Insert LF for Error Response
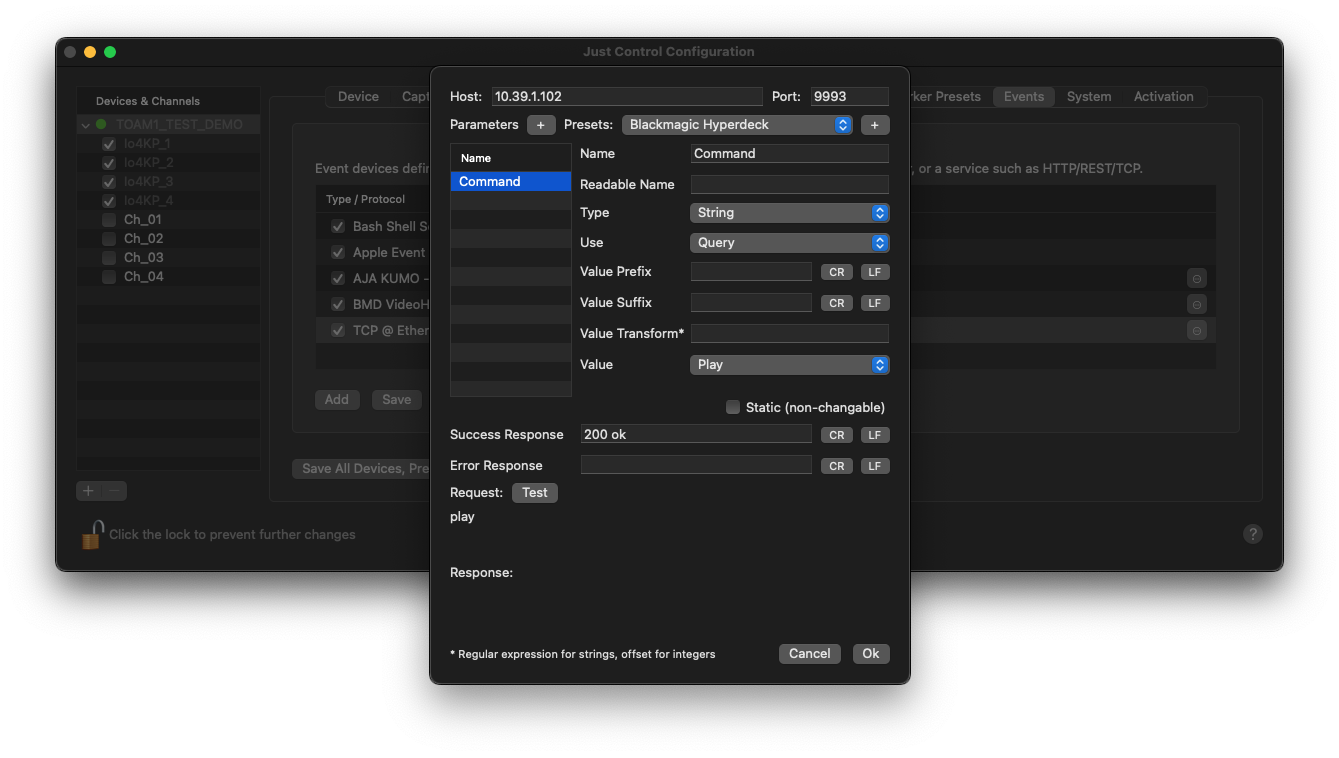The image size is (1339, 758). [875, 466]
